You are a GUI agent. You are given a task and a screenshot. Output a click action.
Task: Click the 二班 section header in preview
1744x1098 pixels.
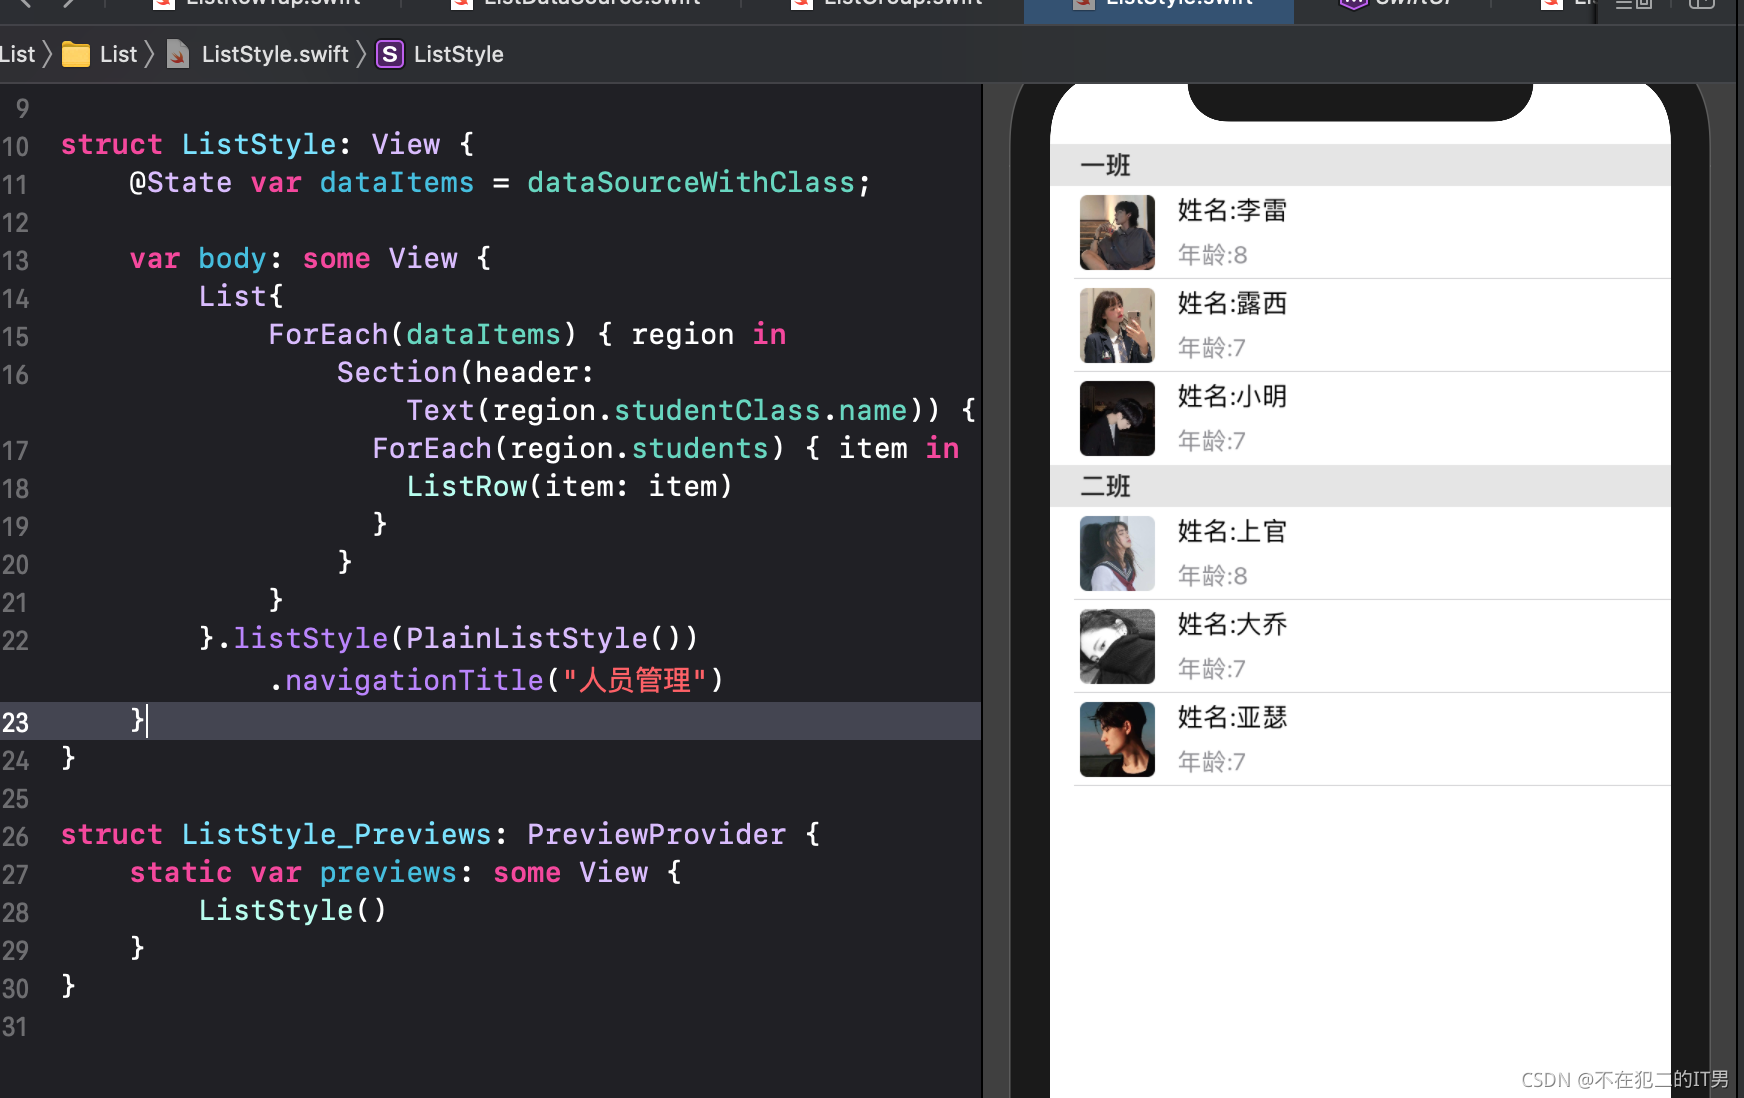[1360, 486]
